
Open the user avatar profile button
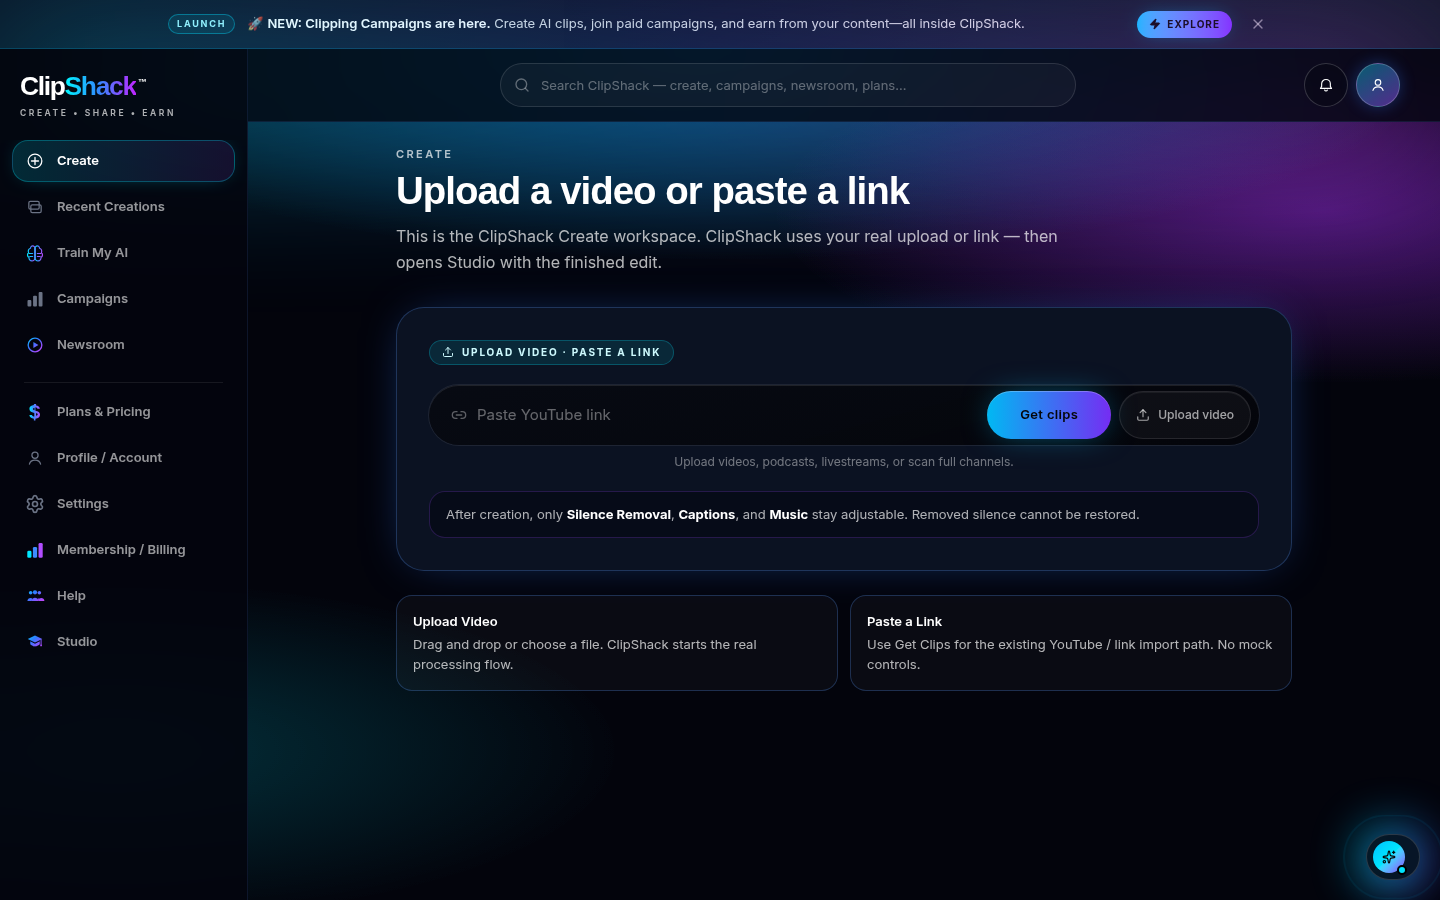[x=1378, y=85]
